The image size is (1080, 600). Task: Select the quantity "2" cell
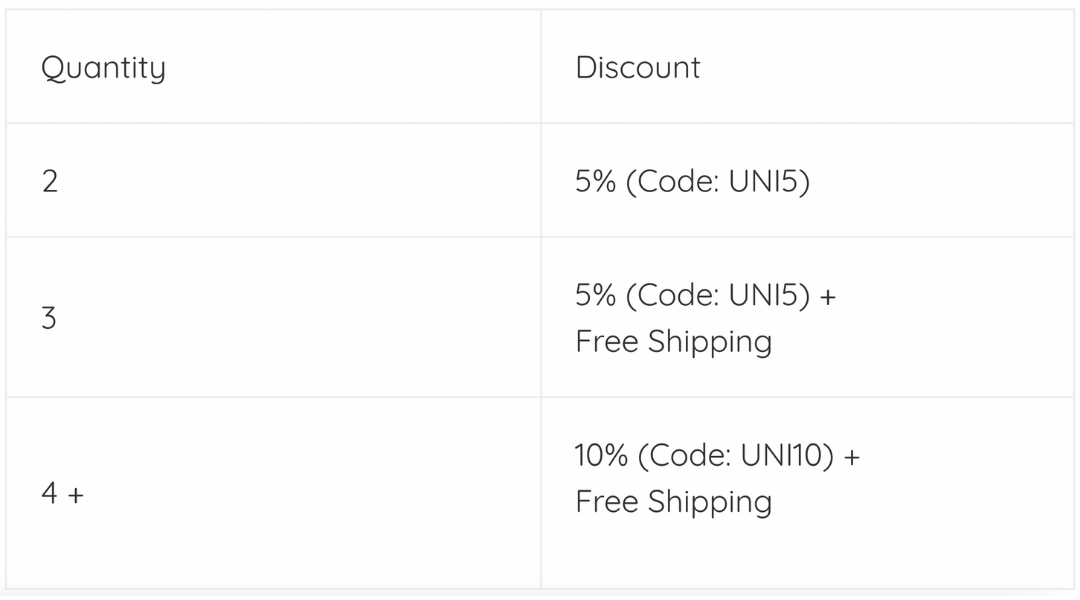(50, 182)
